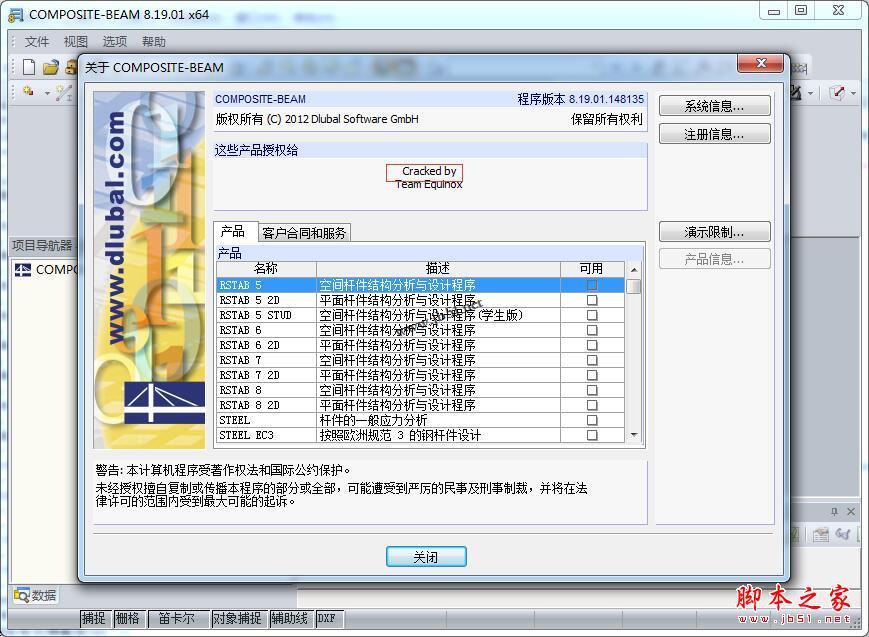Click the Open folder icon in toolbar
The image size is (869, 637).
pos(50,68)
